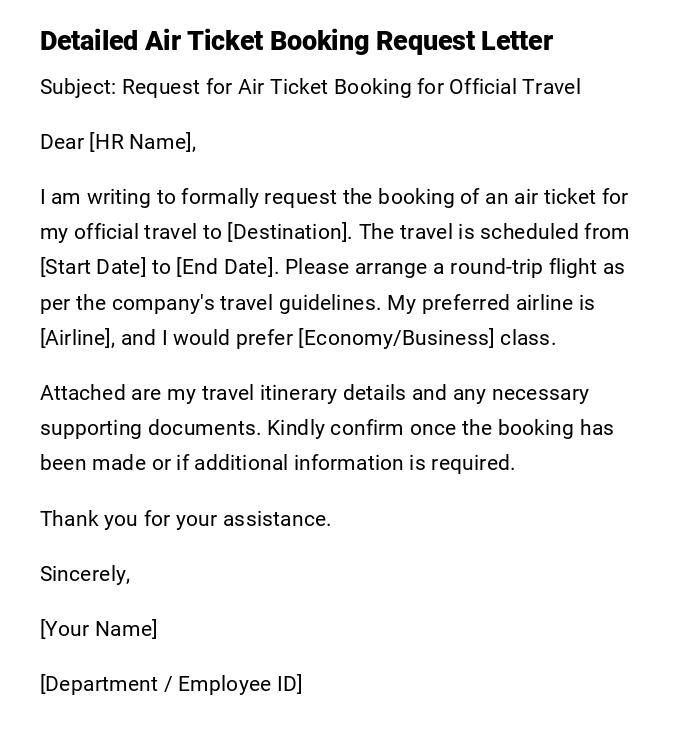Click the 'Detailed Air Ticket Booking Request Letter' heading

pyautogui.click(x=296, y=41)
